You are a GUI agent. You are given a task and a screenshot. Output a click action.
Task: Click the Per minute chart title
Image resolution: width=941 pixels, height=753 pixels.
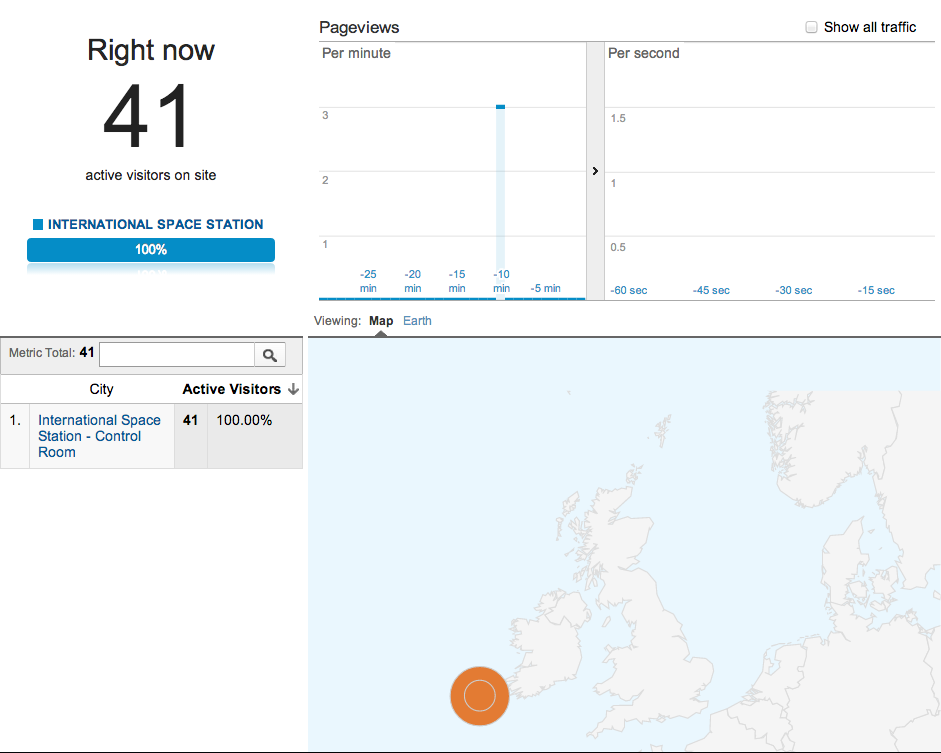[x=356, y=53]
